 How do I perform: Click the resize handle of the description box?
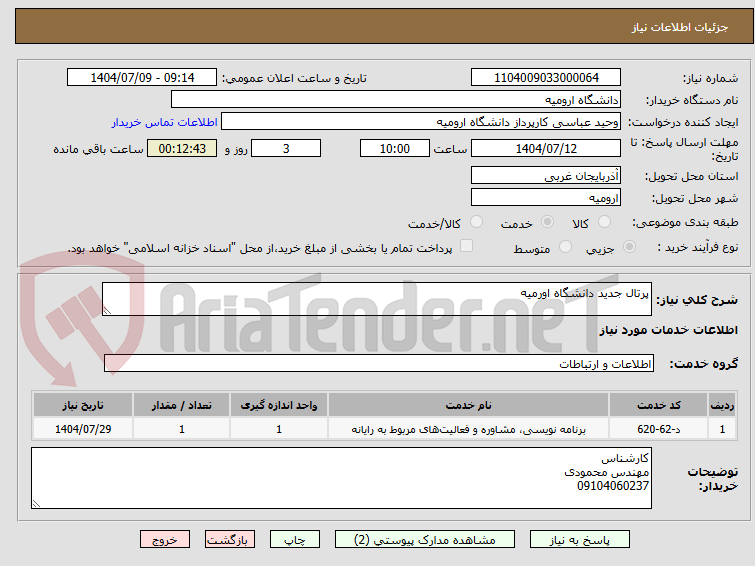click(x=107, y=310)
